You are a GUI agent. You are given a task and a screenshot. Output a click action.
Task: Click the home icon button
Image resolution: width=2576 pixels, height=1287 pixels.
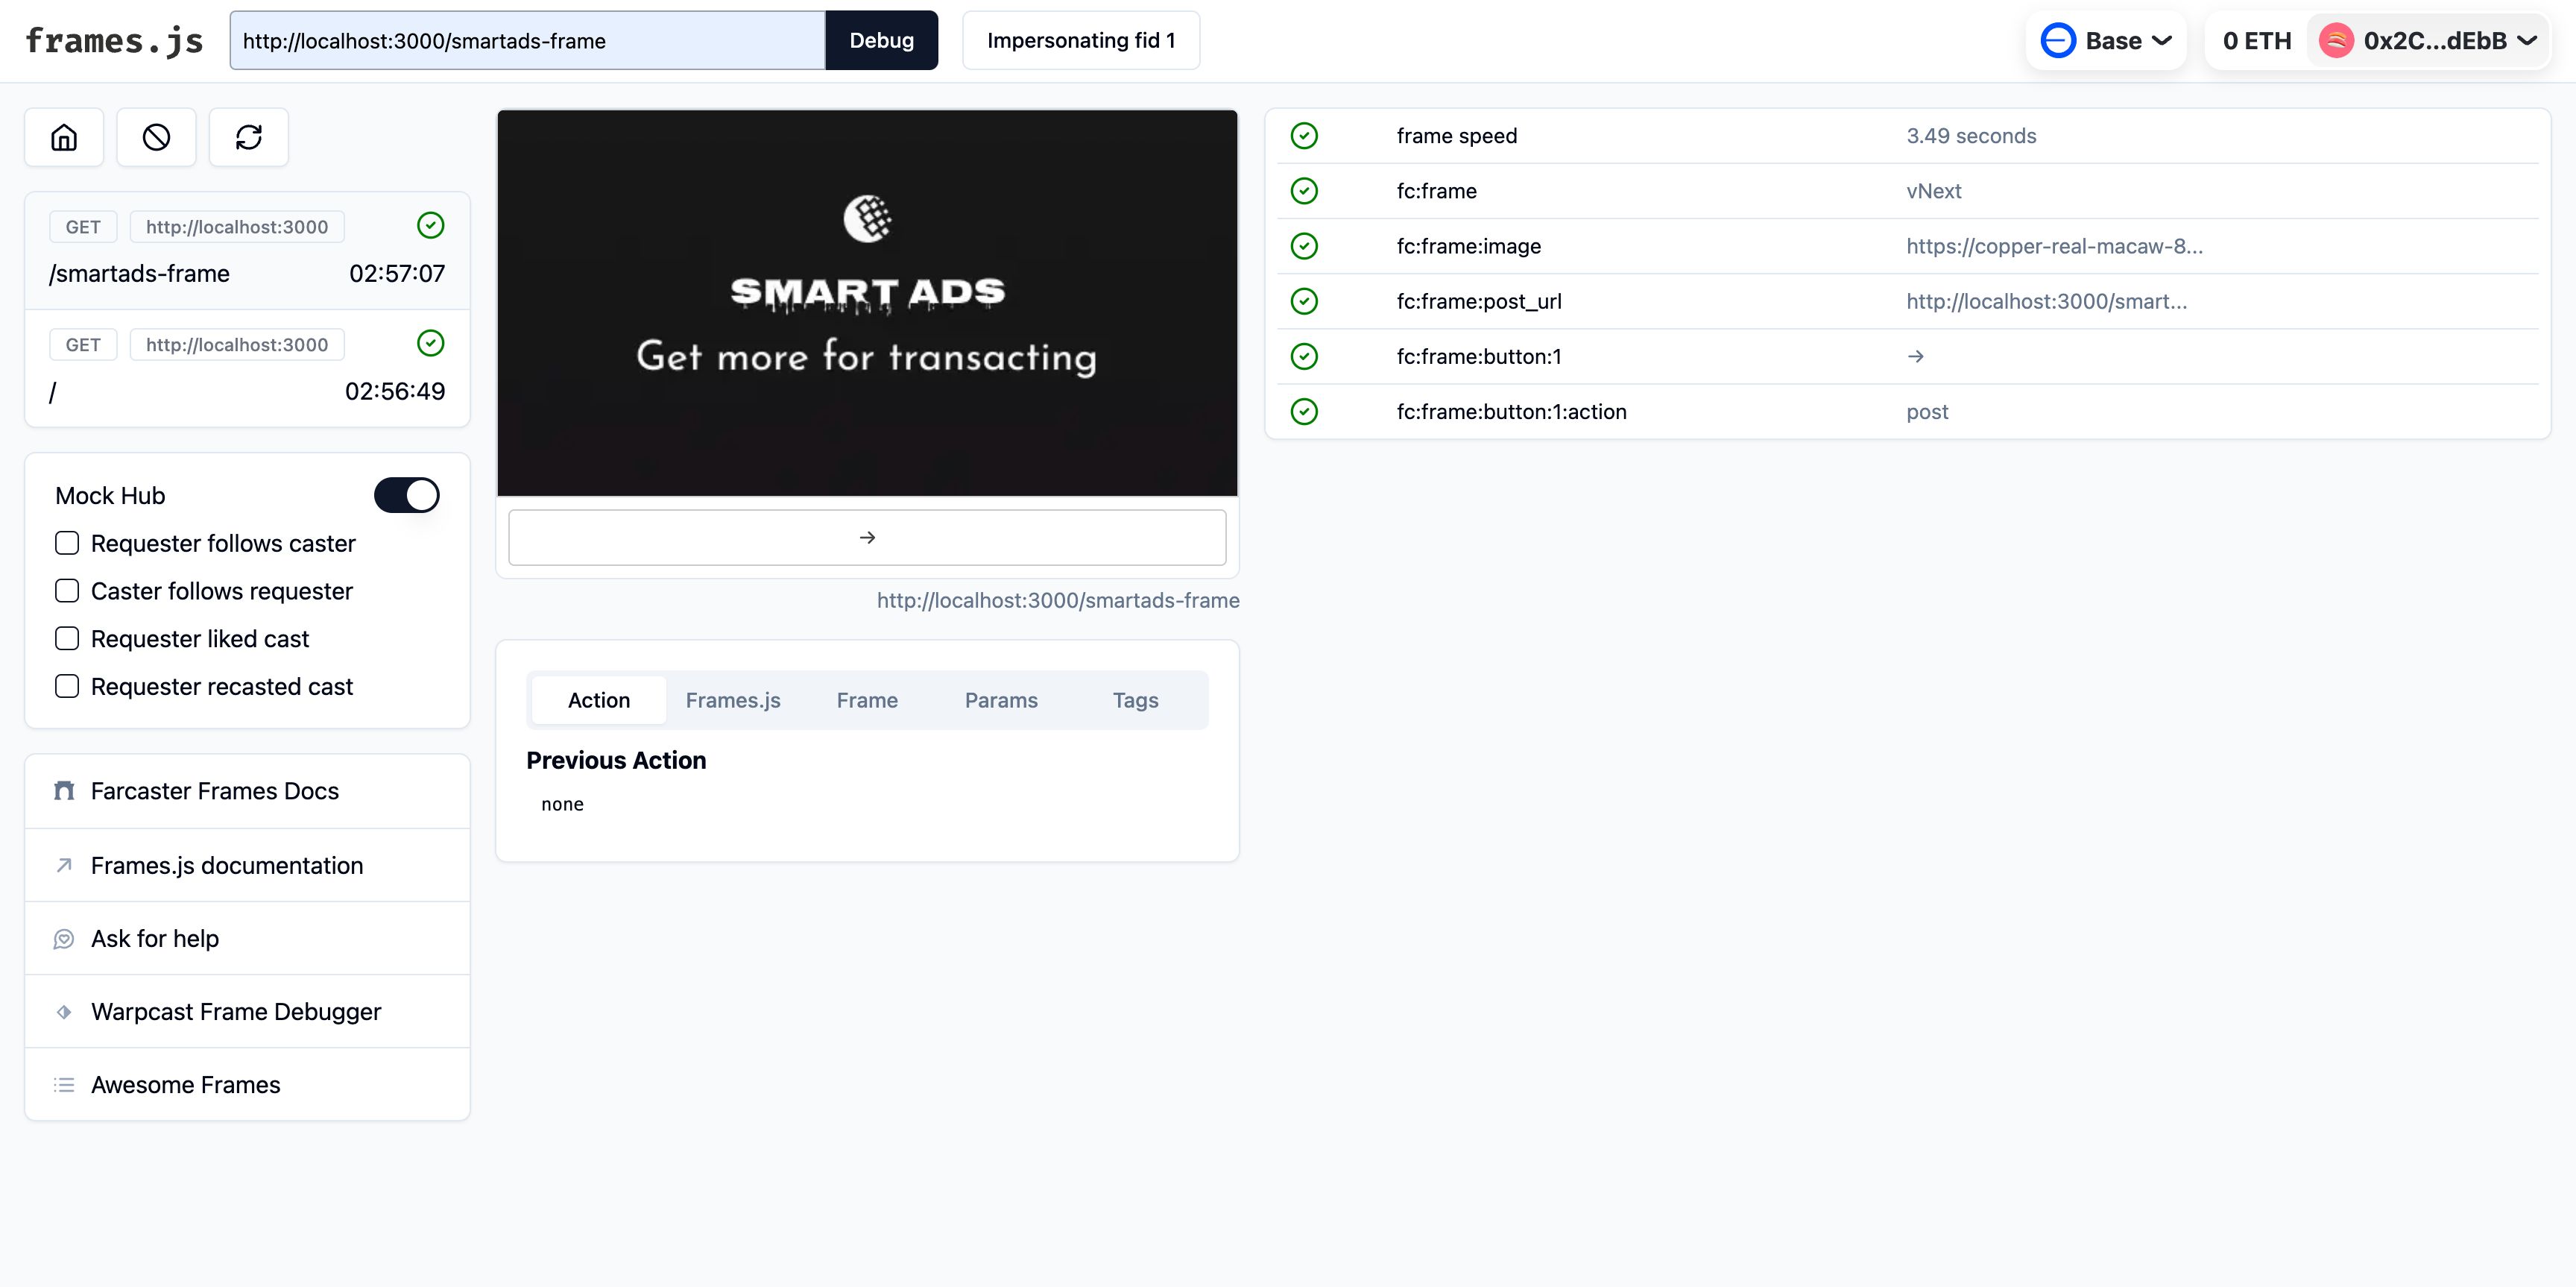point(64,137)
